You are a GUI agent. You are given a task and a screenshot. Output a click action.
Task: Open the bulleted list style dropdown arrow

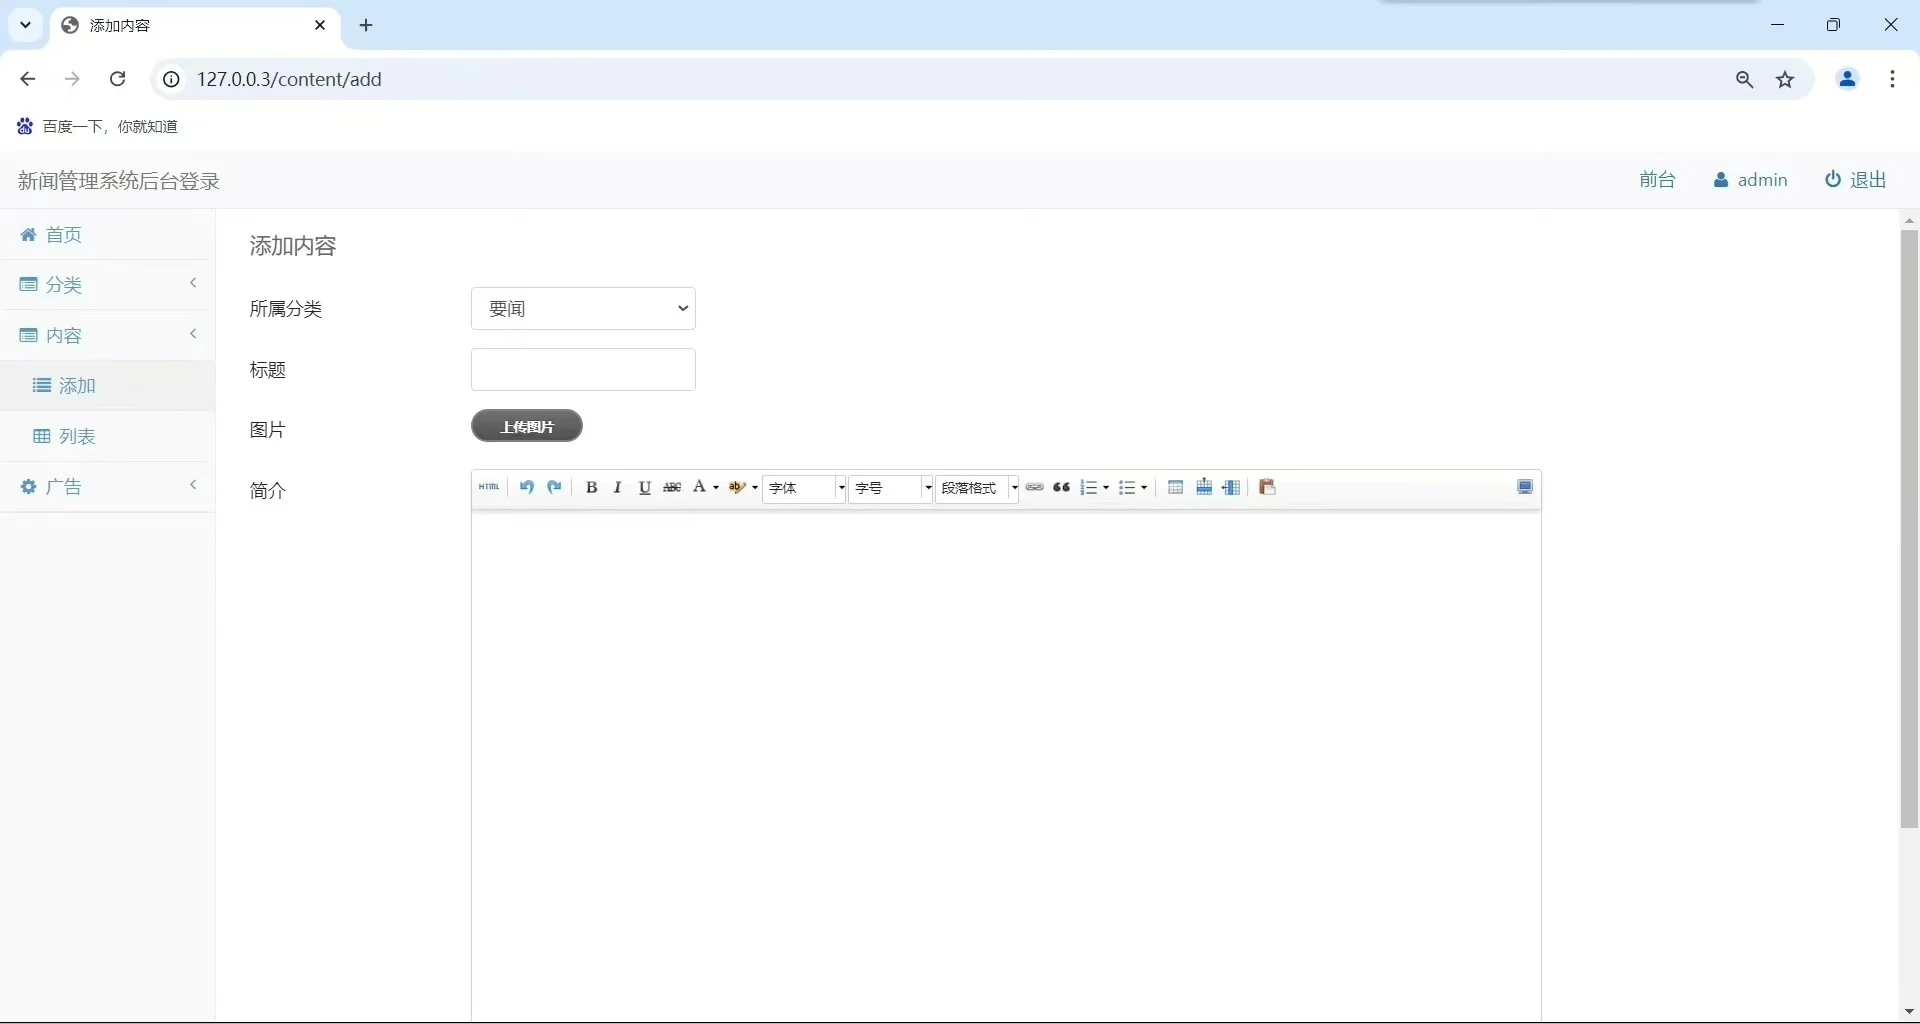click(1144, 488)
